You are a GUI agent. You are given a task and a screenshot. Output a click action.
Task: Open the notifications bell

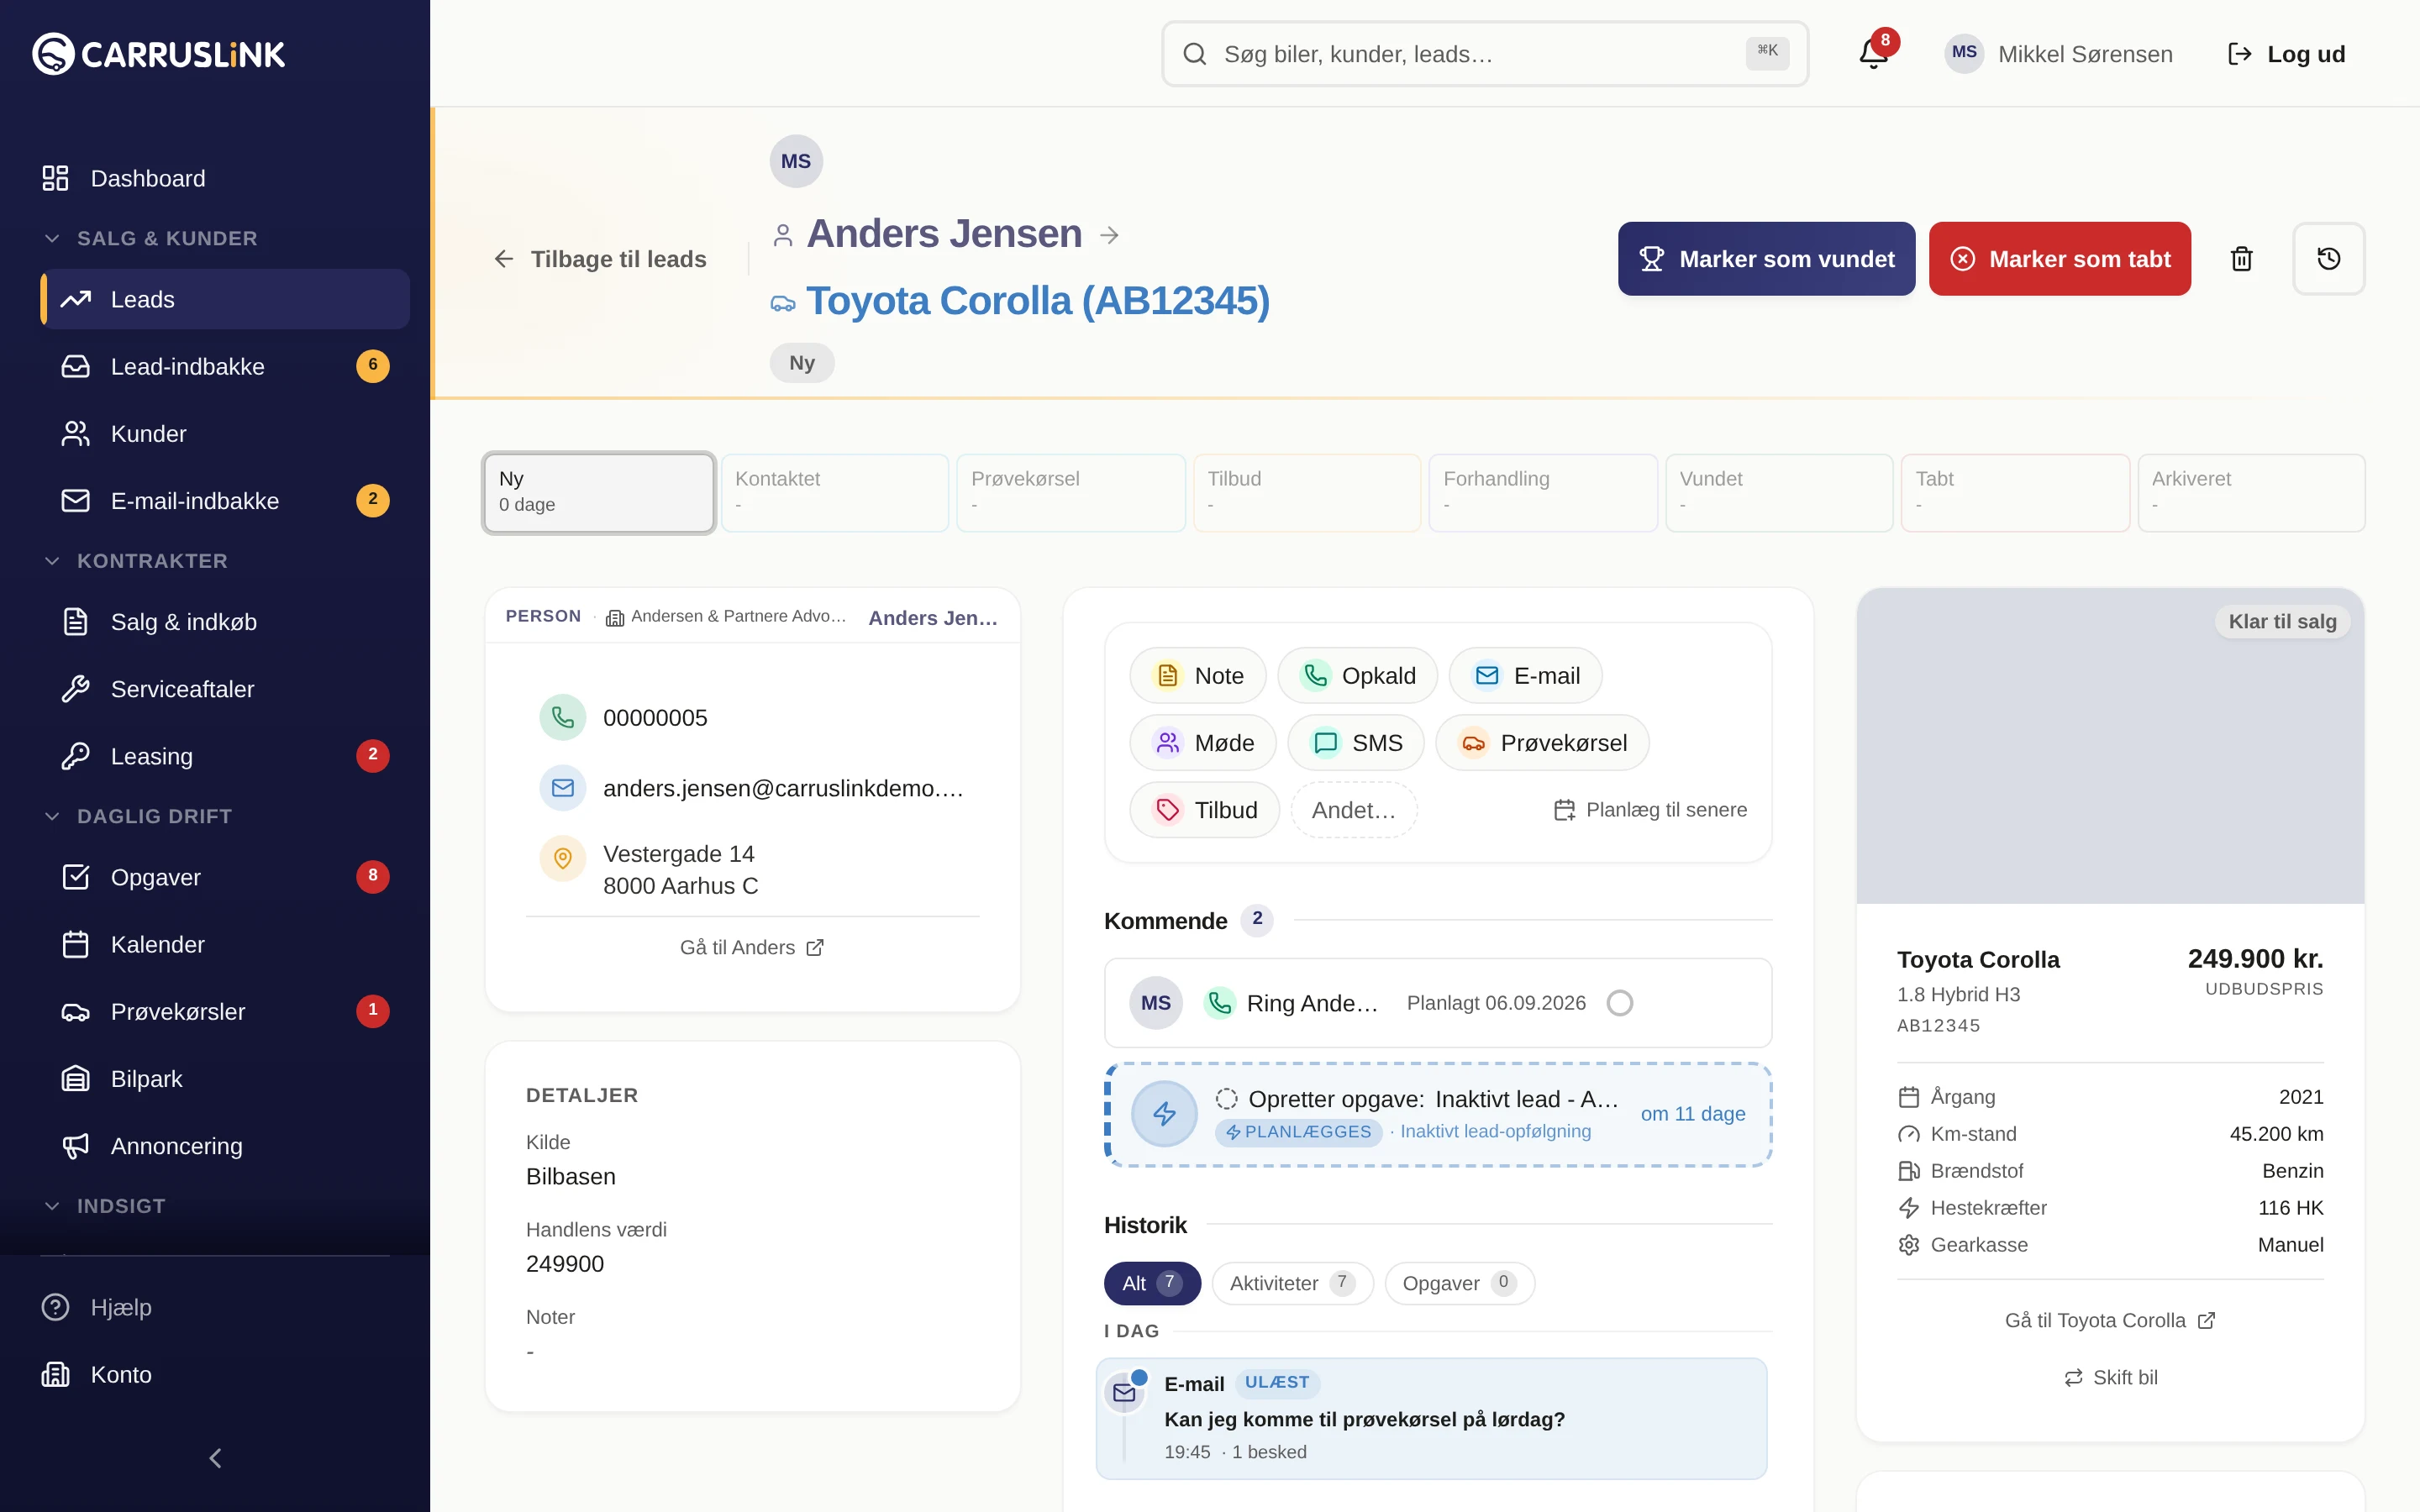pyautogui.click(x=1874, y=54)
